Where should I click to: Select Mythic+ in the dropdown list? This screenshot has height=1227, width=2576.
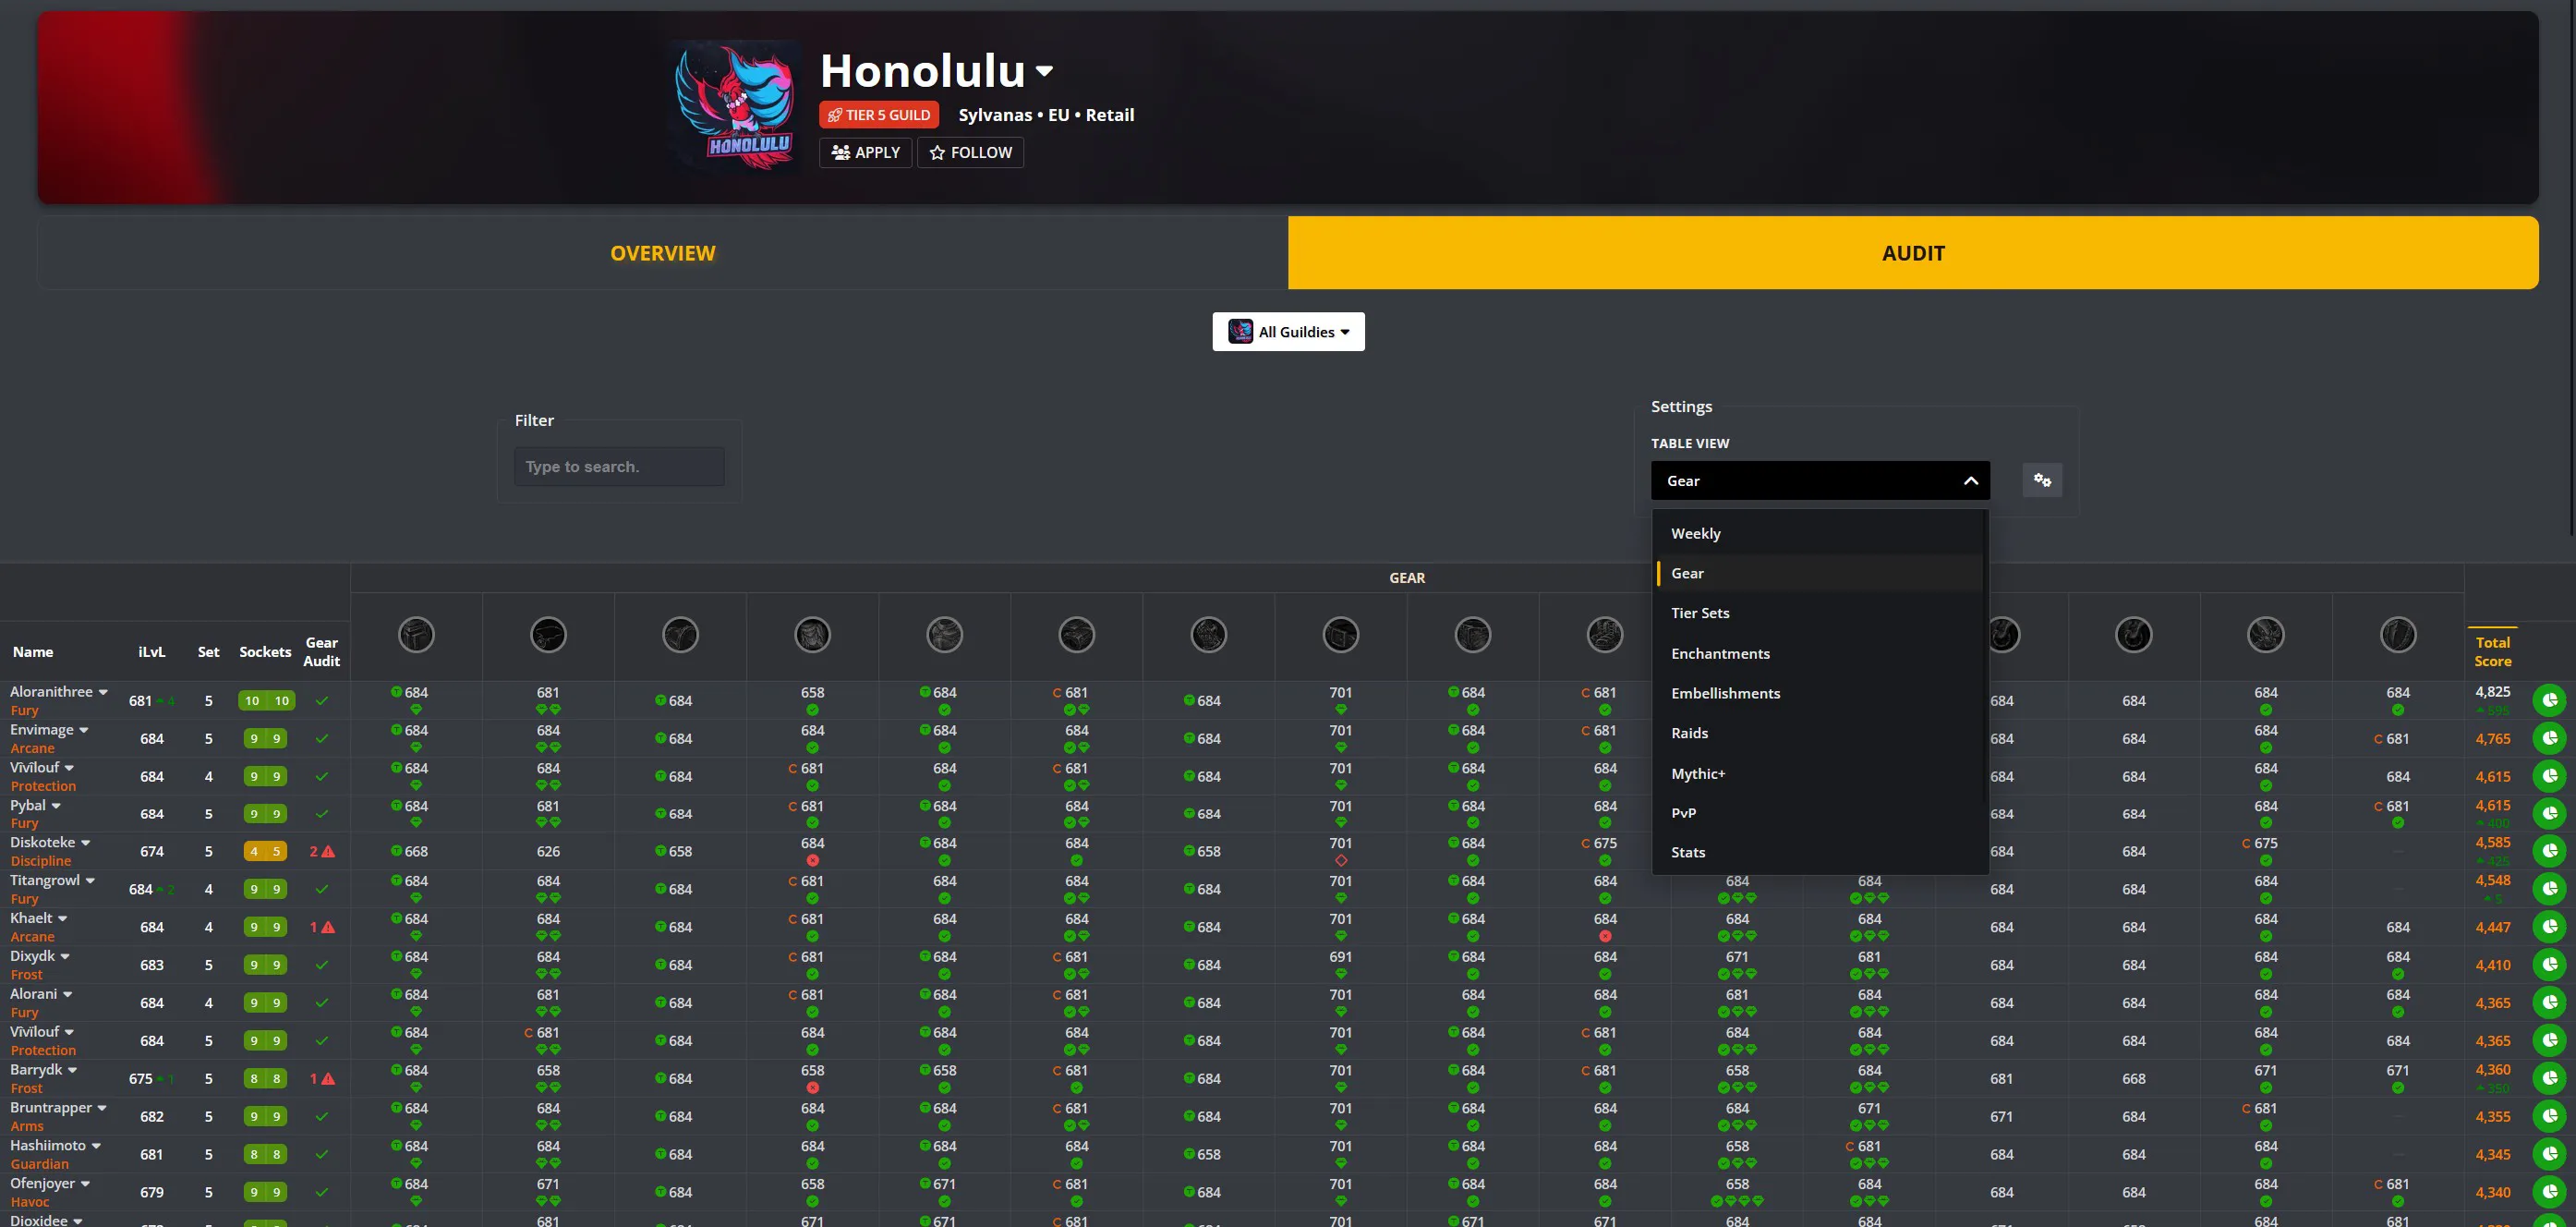point(1818,773)
